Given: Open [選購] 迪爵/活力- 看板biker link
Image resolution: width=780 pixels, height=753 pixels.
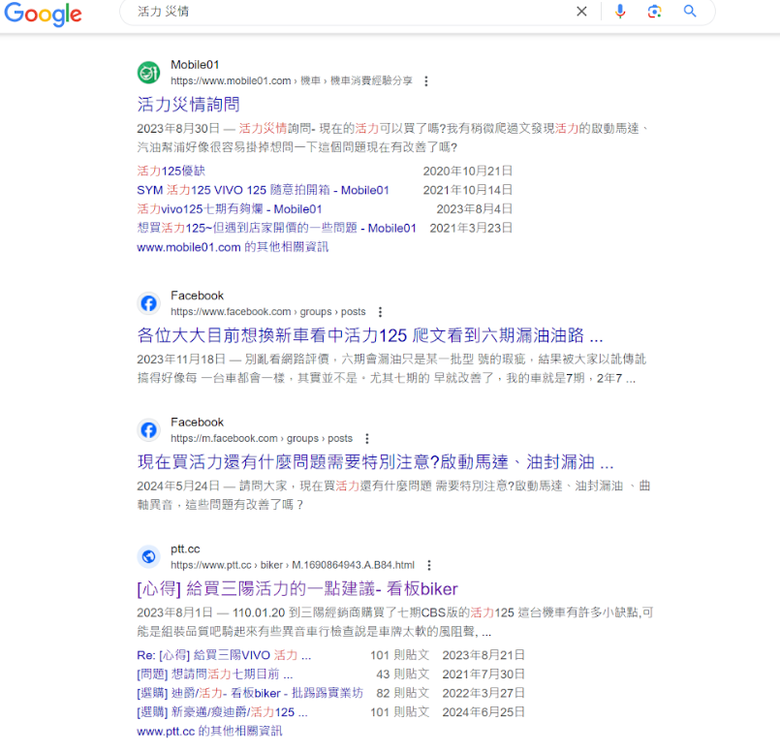Looking at the screenshot, I should coord(250,693).
